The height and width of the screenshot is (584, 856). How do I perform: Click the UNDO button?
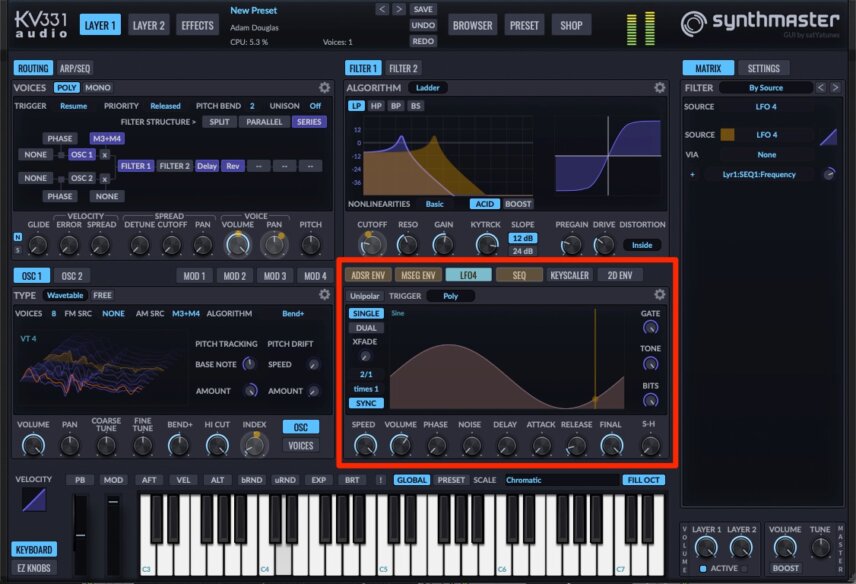click(x=423, y=25)
